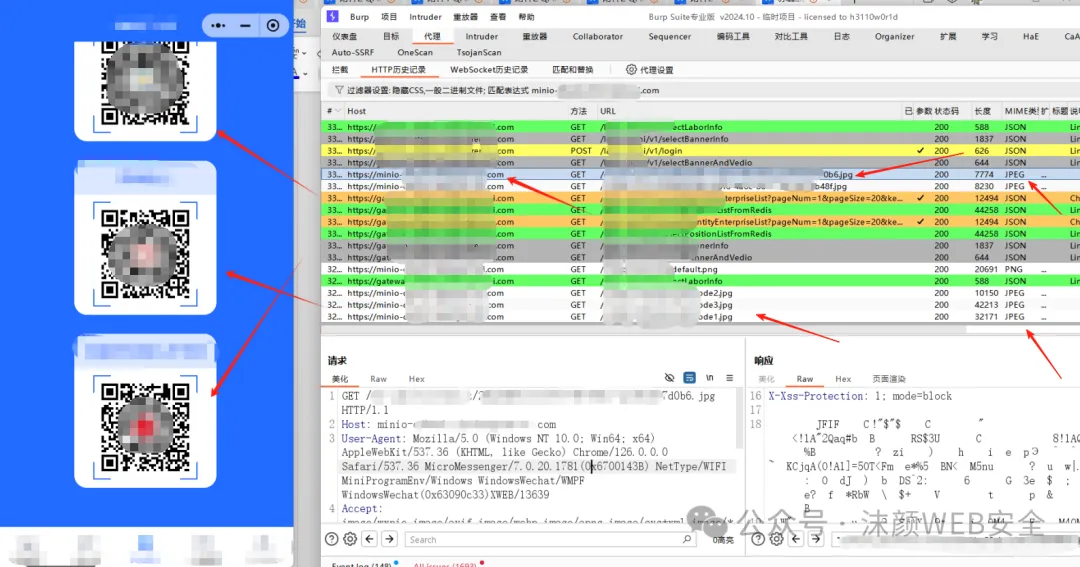
Task: Click the middle QR code image in mini program
Action: coord(145,254)
